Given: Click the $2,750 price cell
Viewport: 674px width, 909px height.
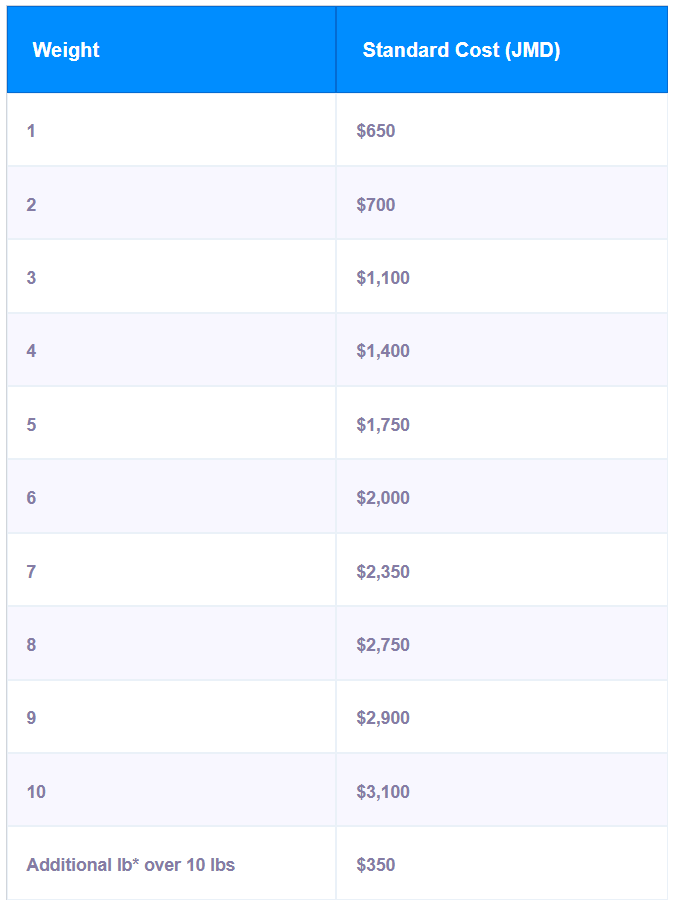Looking at the screenshot, I should point(383,645).
